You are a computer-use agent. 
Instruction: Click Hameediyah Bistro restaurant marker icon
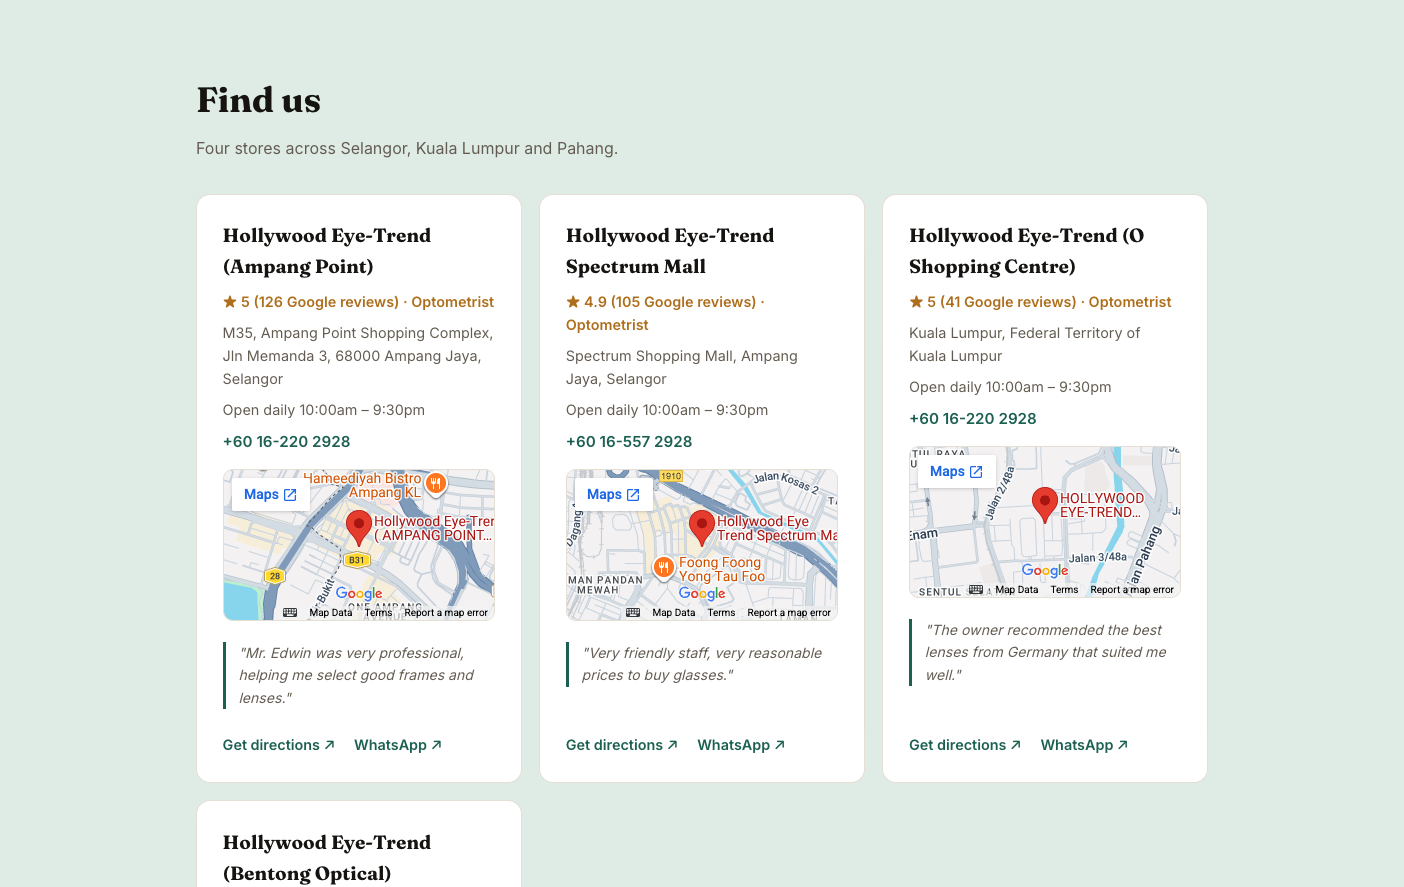[x=435, y=484]
